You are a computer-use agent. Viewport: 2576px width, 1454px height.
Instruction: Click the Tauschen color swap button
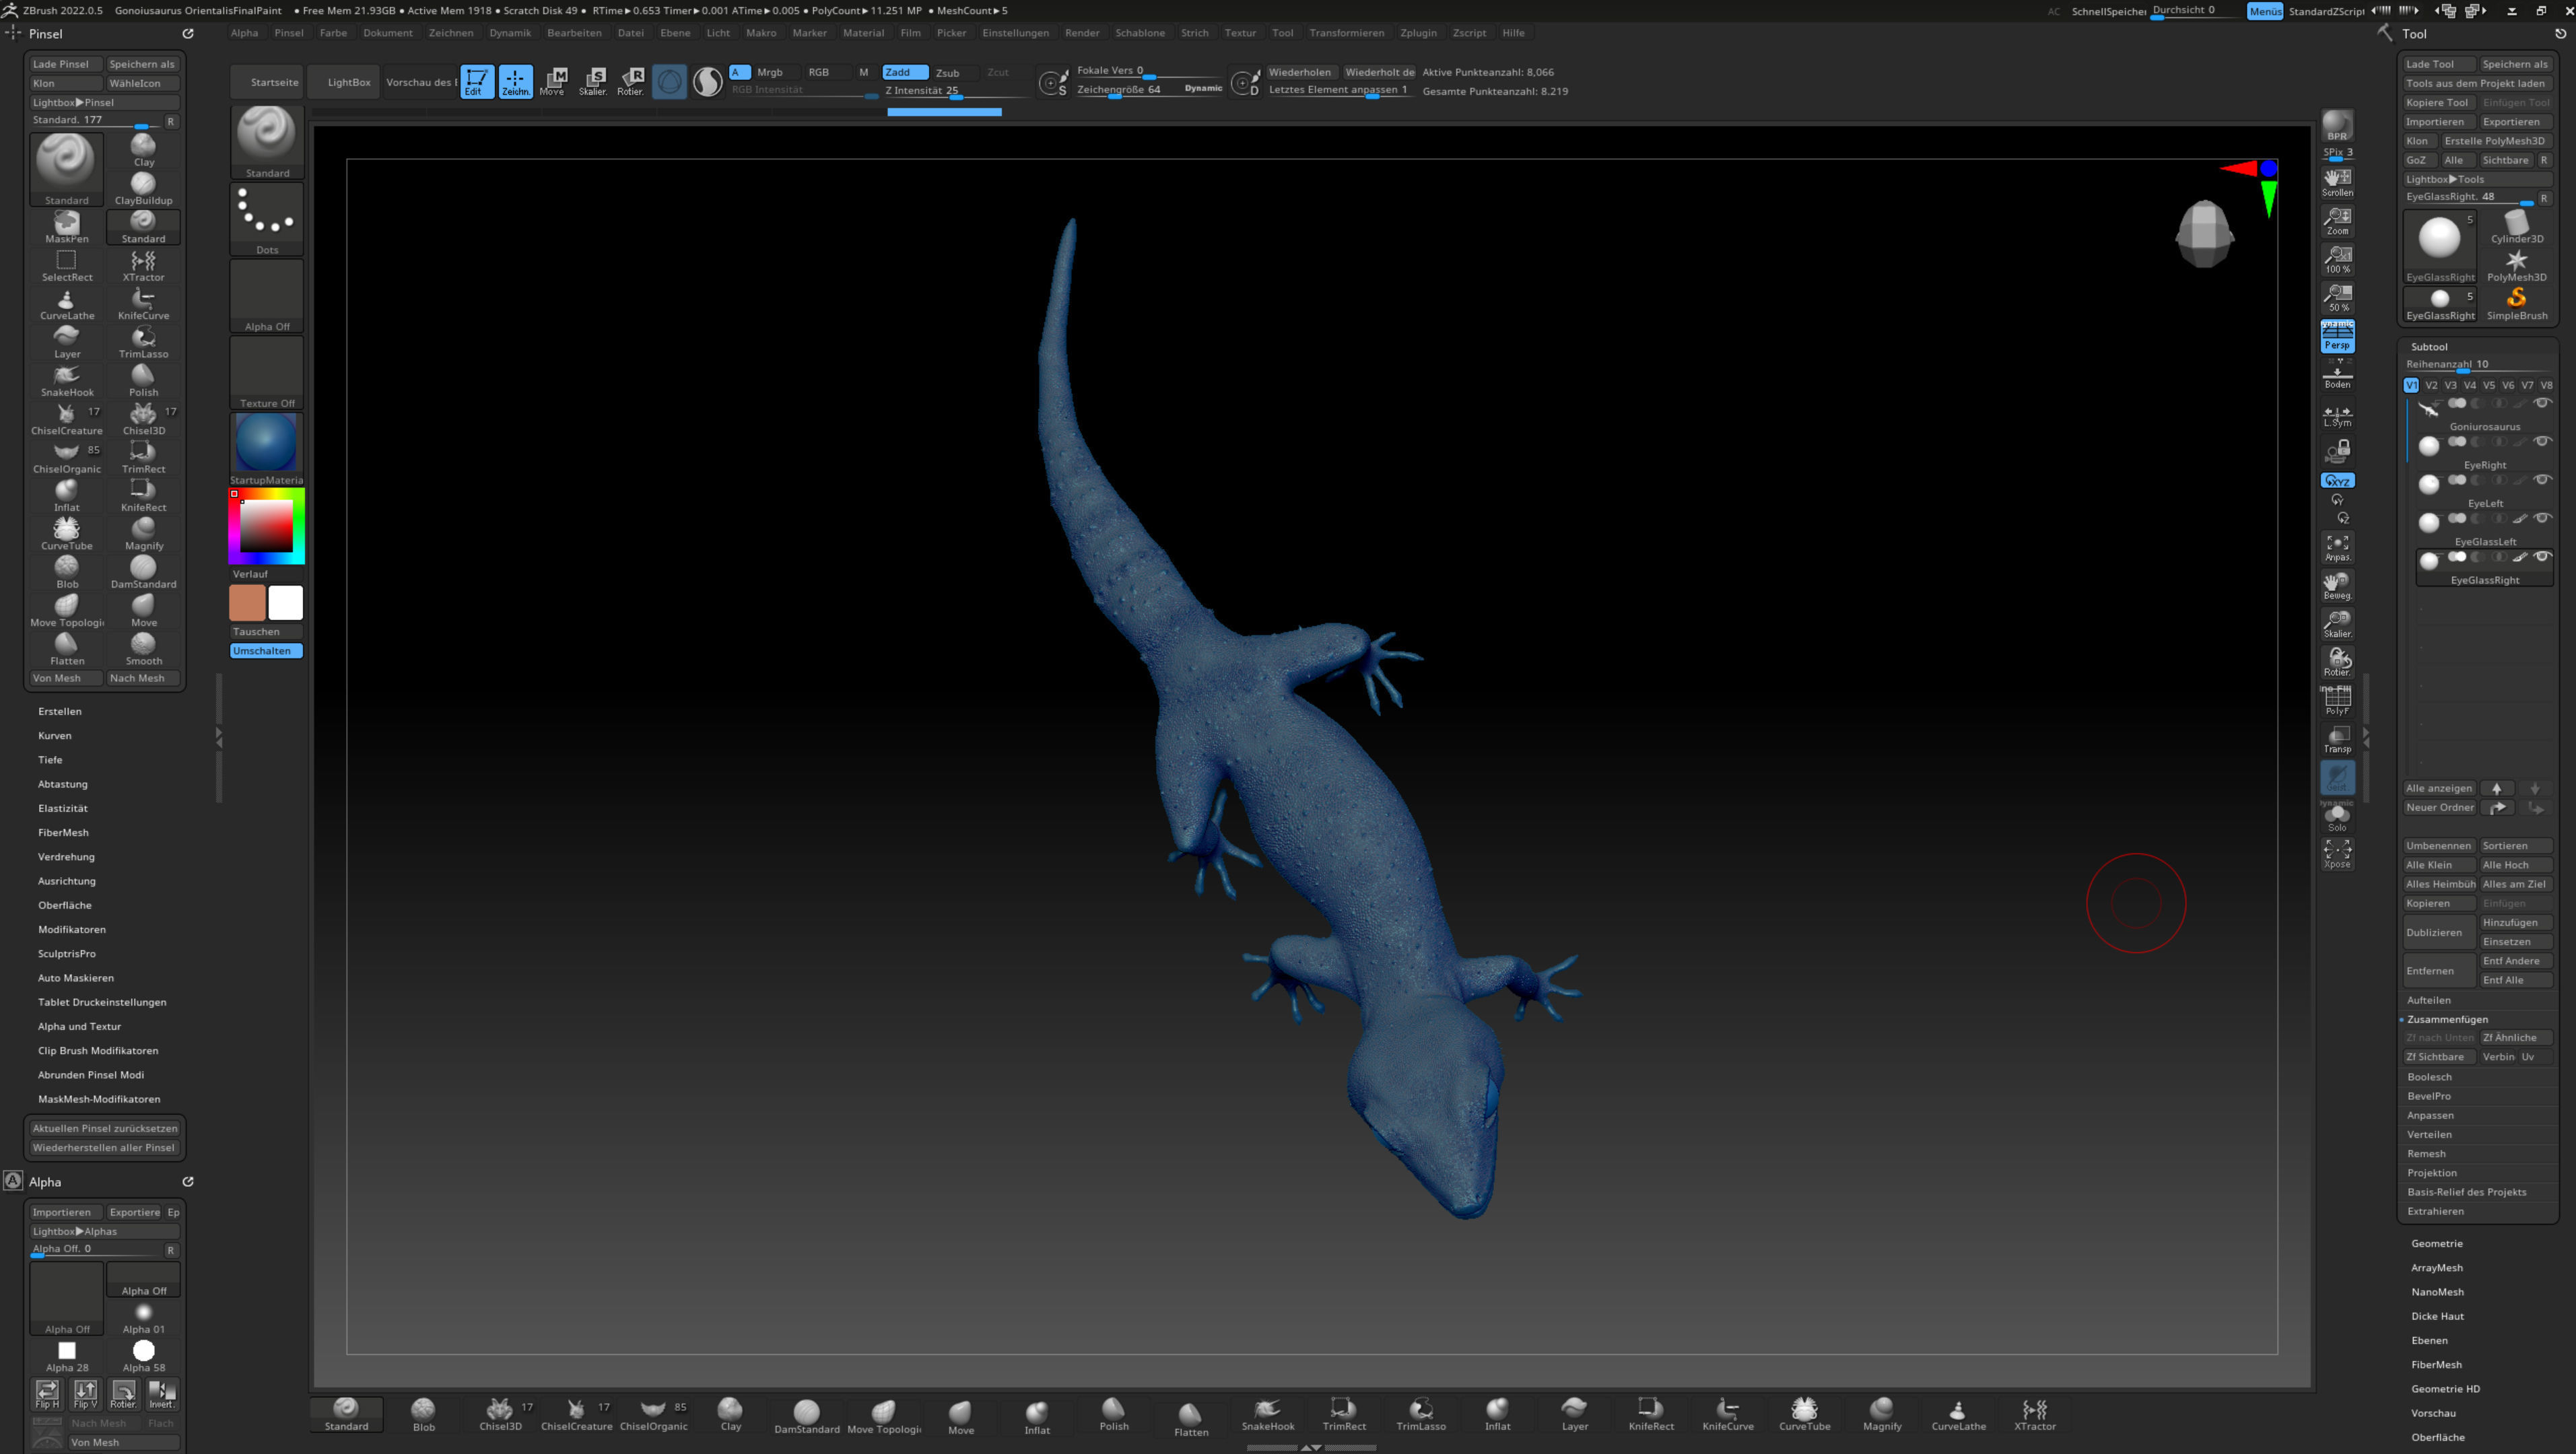pos(266,632)
